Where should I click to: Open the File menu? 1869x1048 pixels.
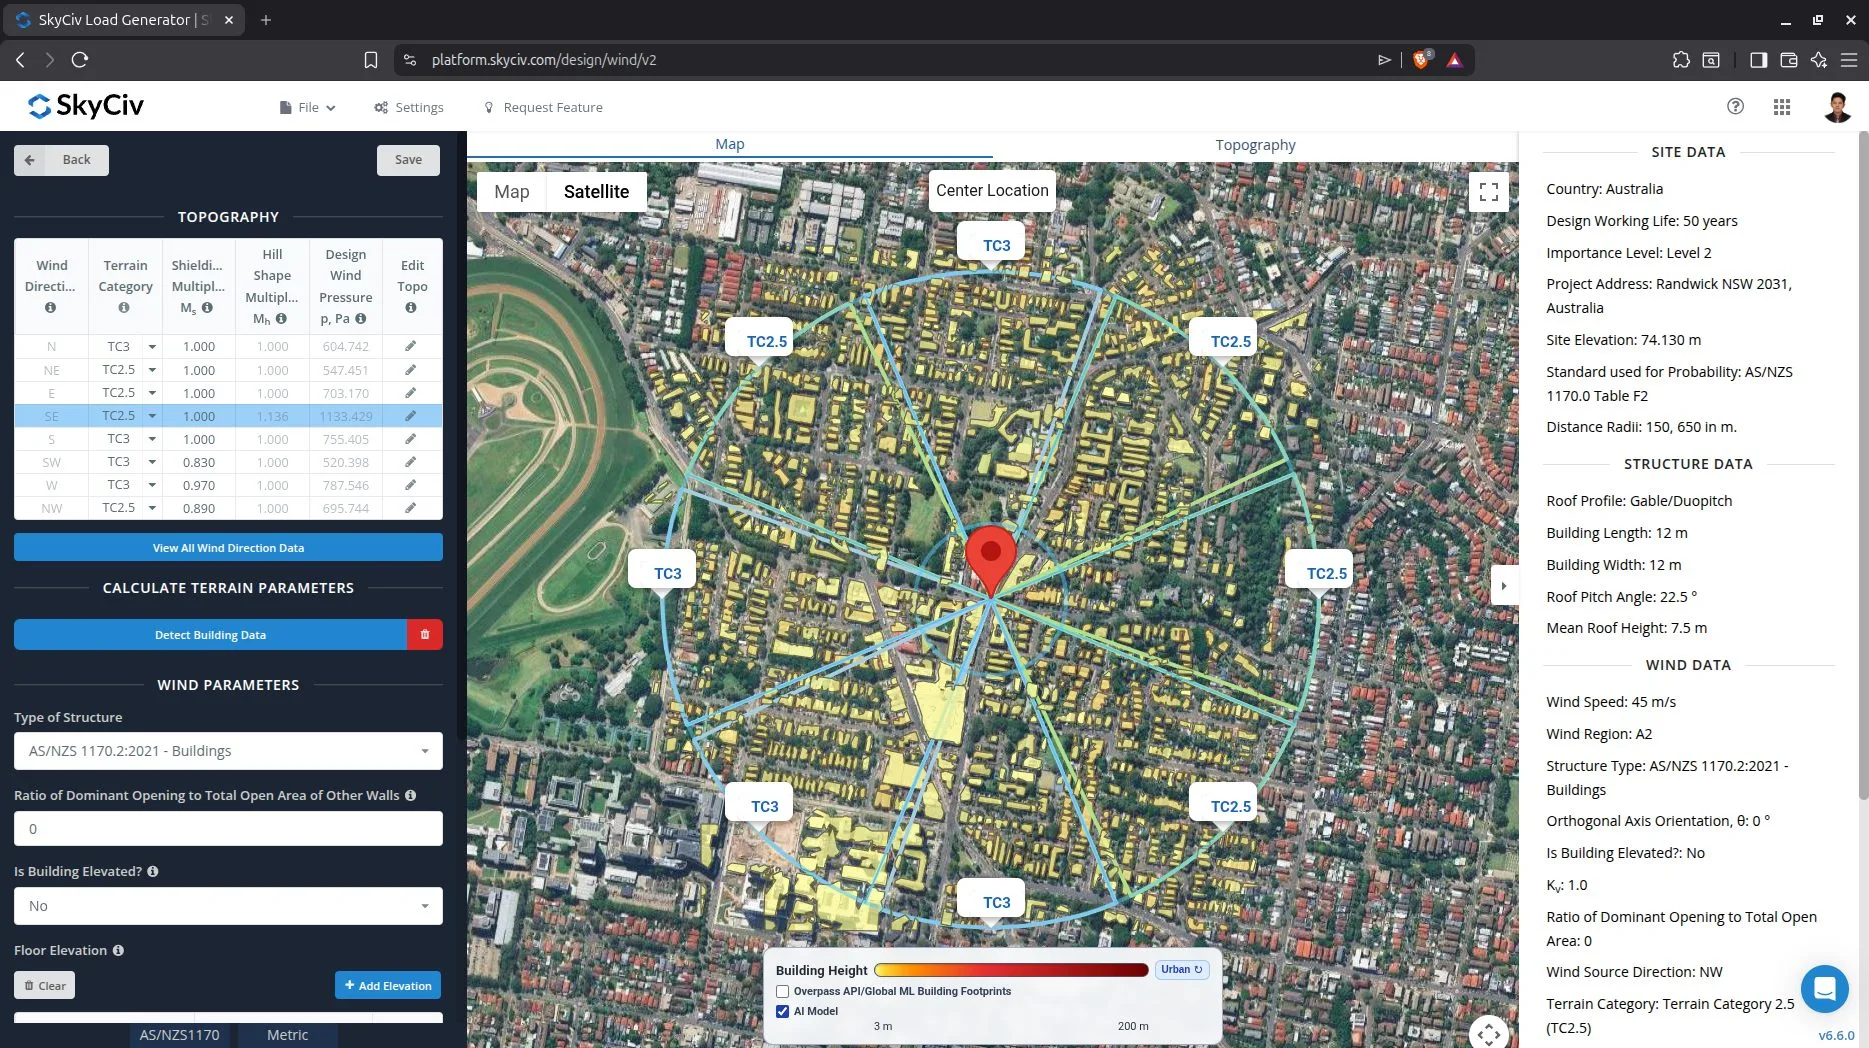(308, 107)
